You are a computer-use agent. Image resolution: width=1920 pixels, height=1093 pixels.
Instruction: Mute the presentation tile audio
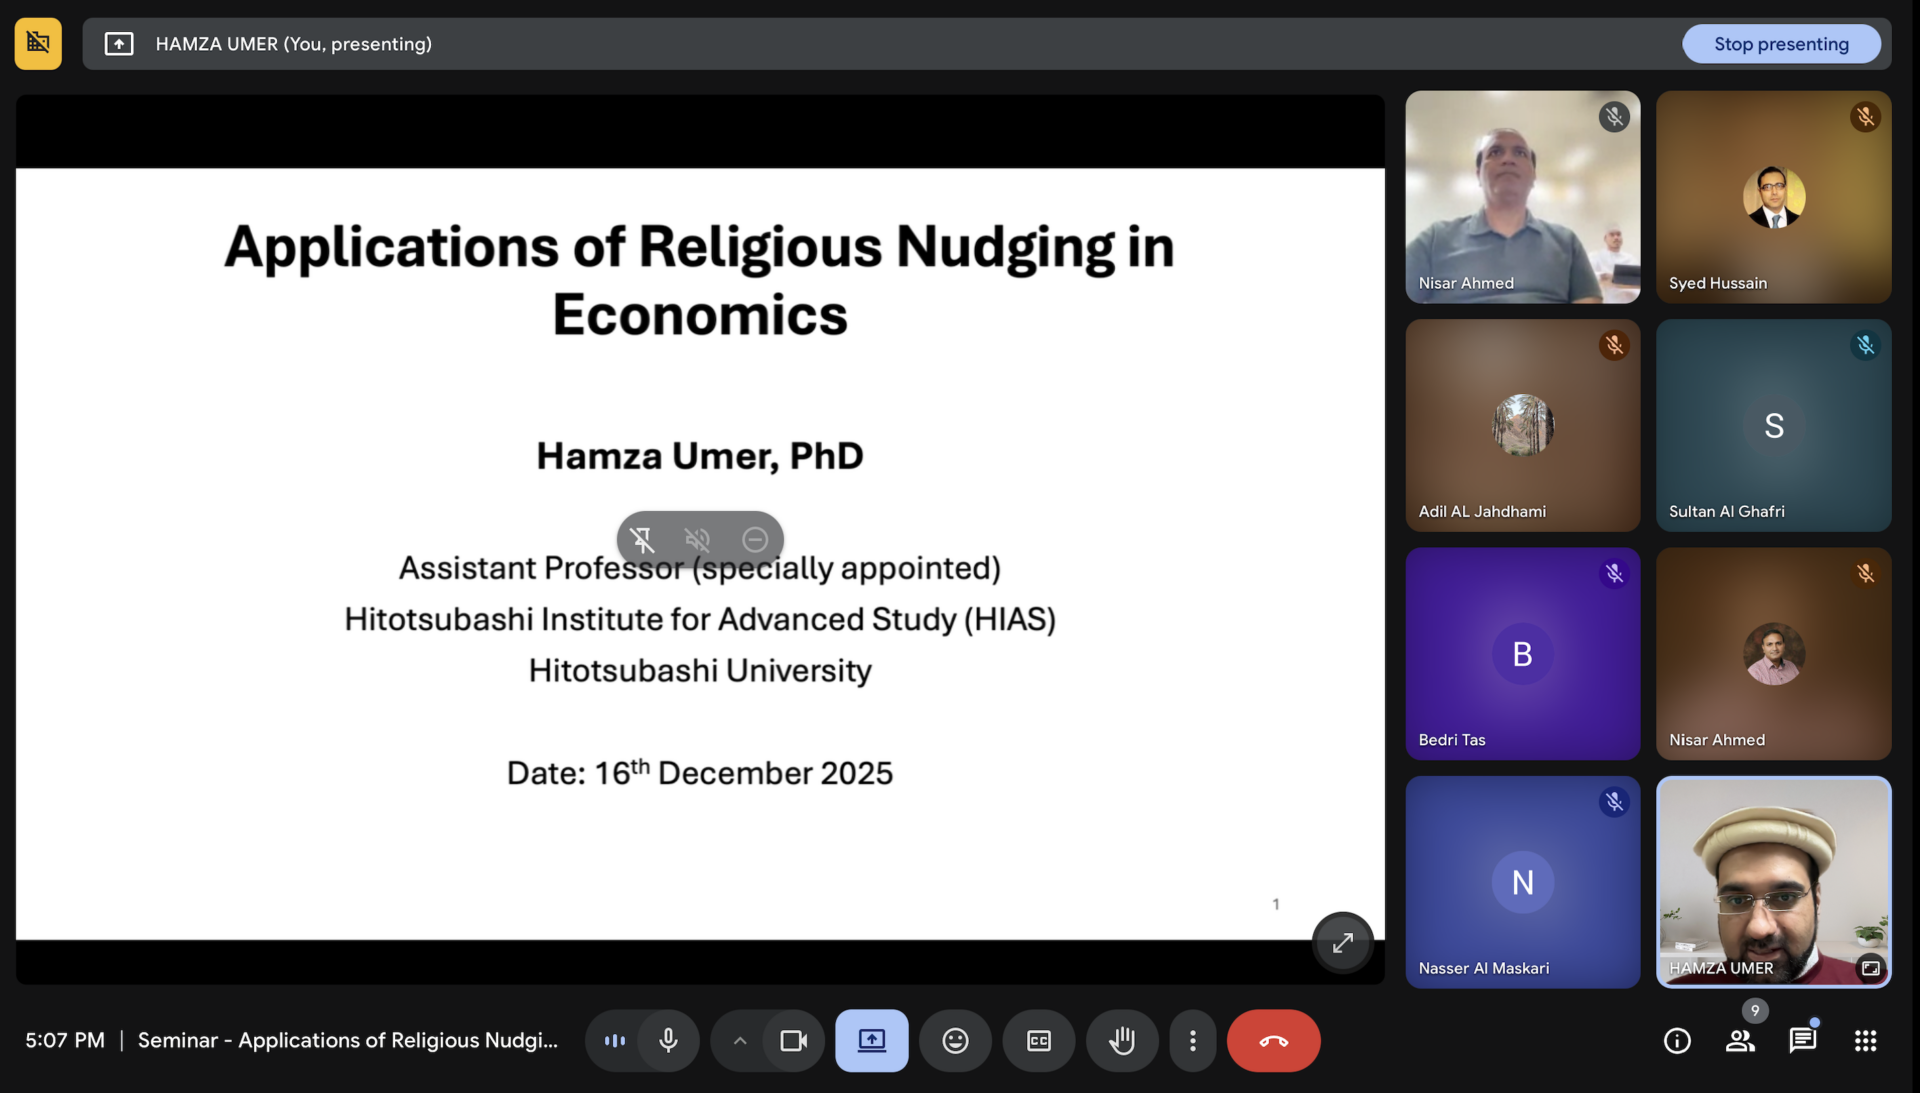[698, 540]
